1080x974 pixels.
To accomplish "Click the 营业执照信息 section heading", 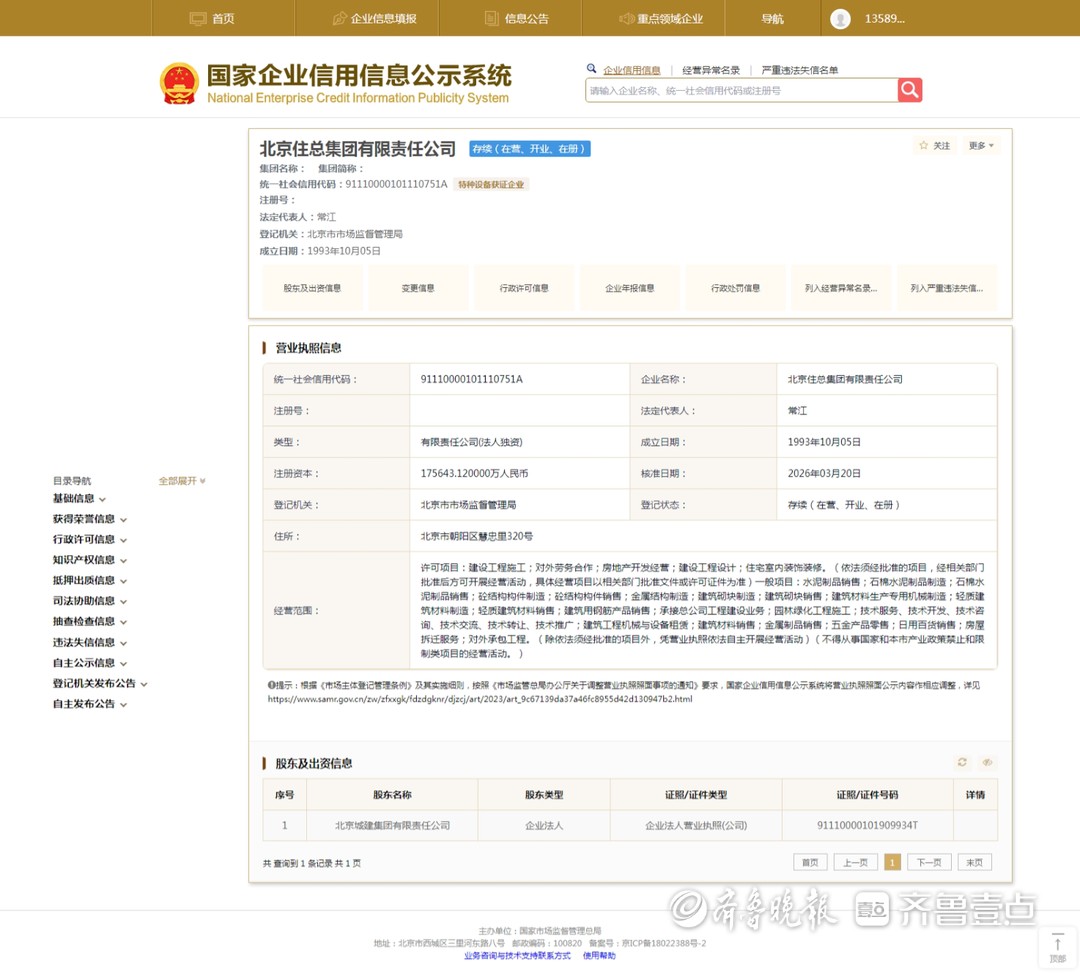I will (x=308, y=348).
